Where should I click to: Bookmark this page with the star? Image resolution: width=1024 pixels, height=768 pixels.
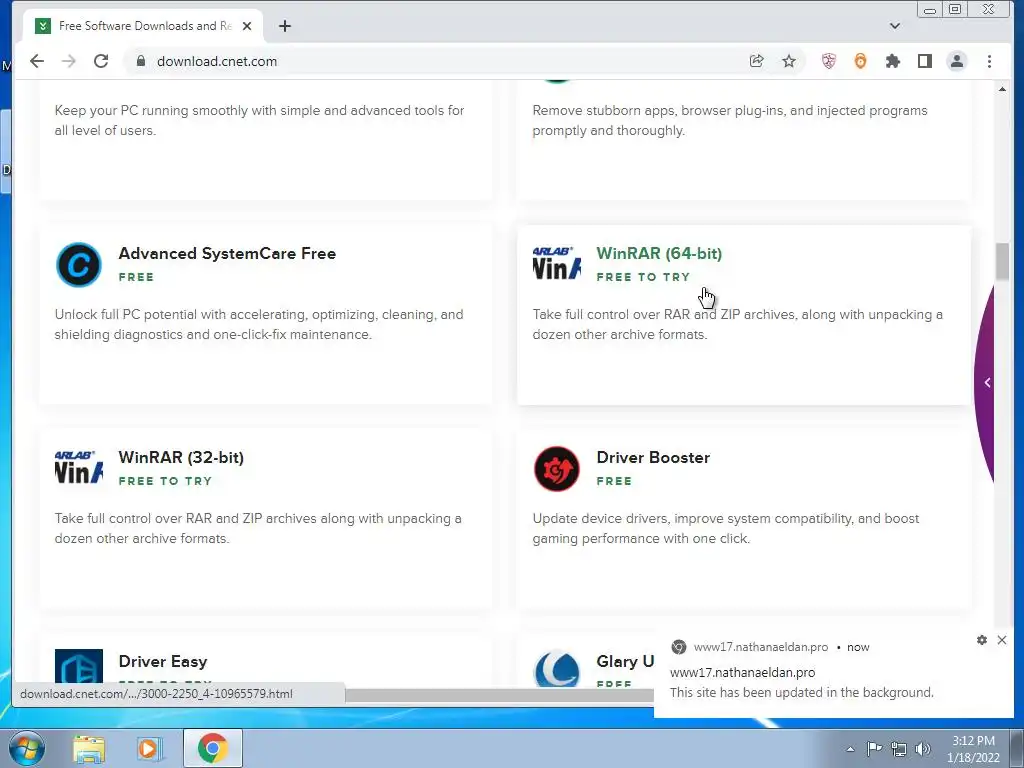(x=789, y=61)
